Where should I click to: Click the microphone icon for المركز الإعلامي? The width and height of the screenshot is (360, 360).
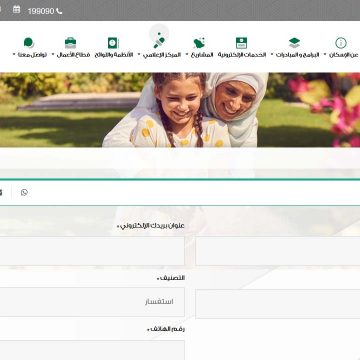[x=159, y=40]
